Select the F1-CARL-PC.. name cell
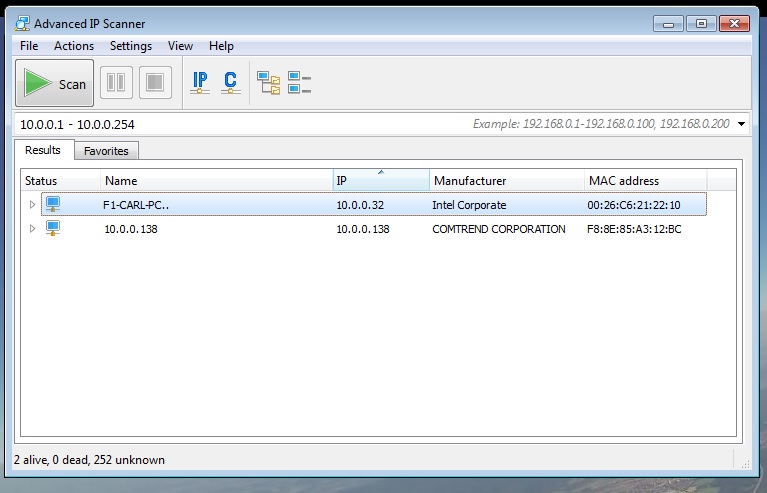This screenshot has width=767, height=493. tap(136, 205)
